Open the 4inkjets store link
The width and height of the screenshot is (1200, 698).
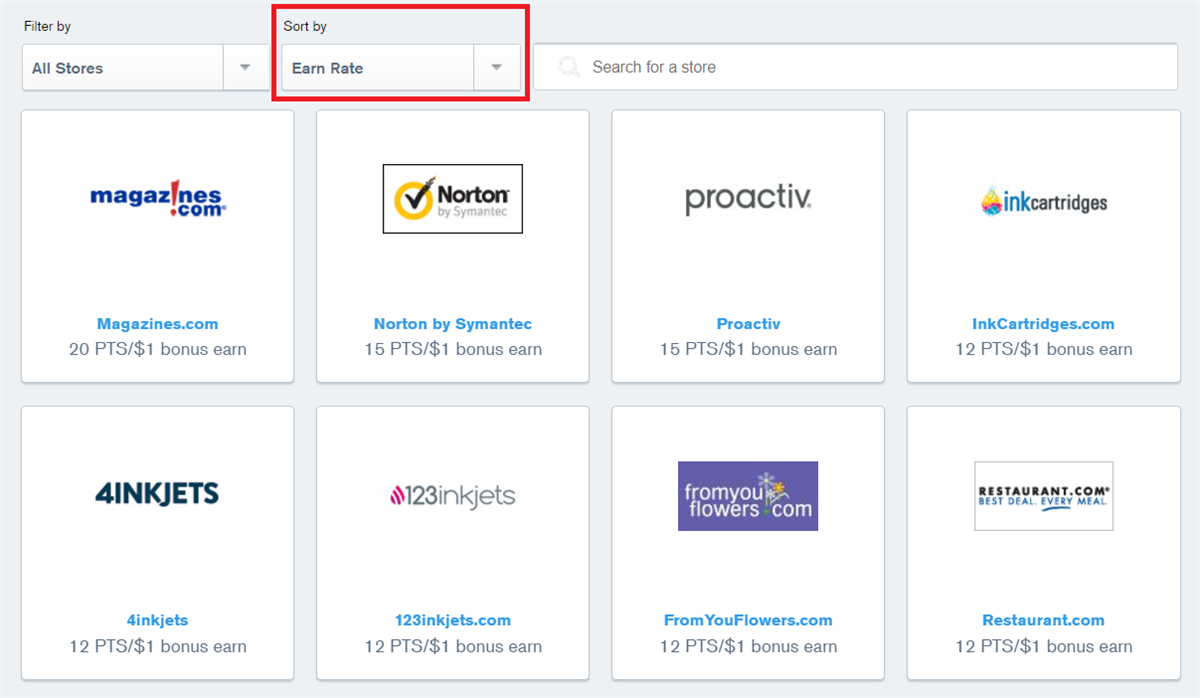tap(157, 620)
